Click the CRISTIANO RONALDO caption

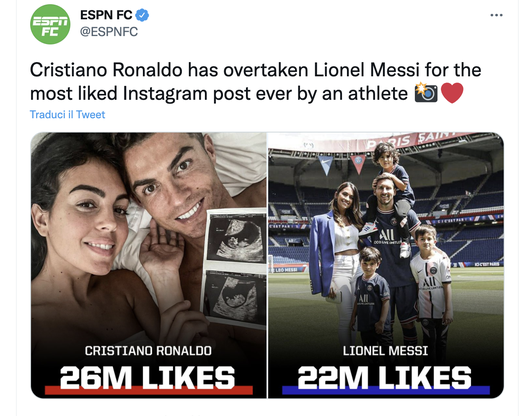tap(148, 351)
